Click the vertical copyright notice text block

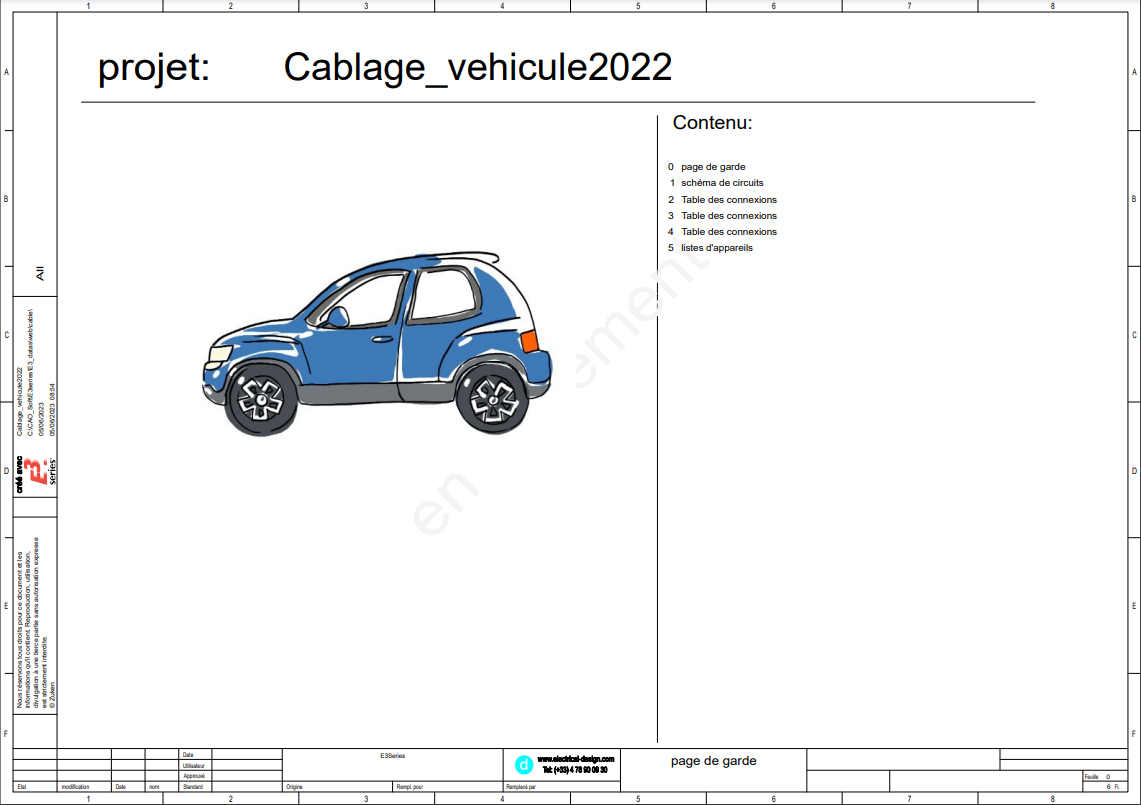pos(36,623)
